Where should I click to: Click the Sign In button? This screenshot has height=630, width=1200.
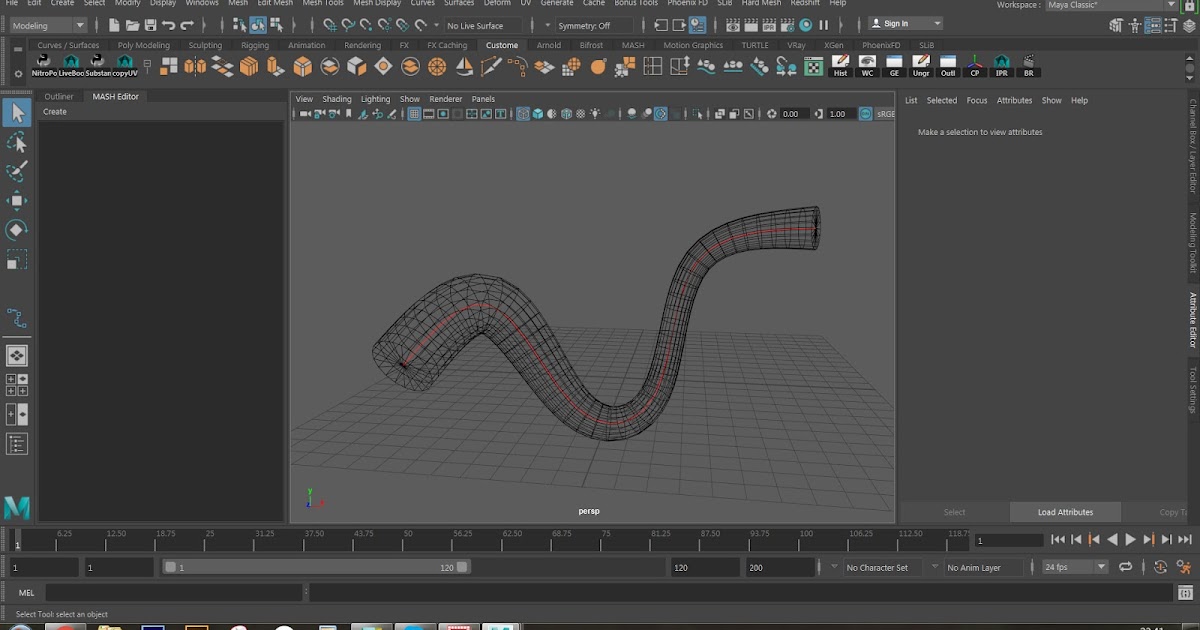point(897,22)
